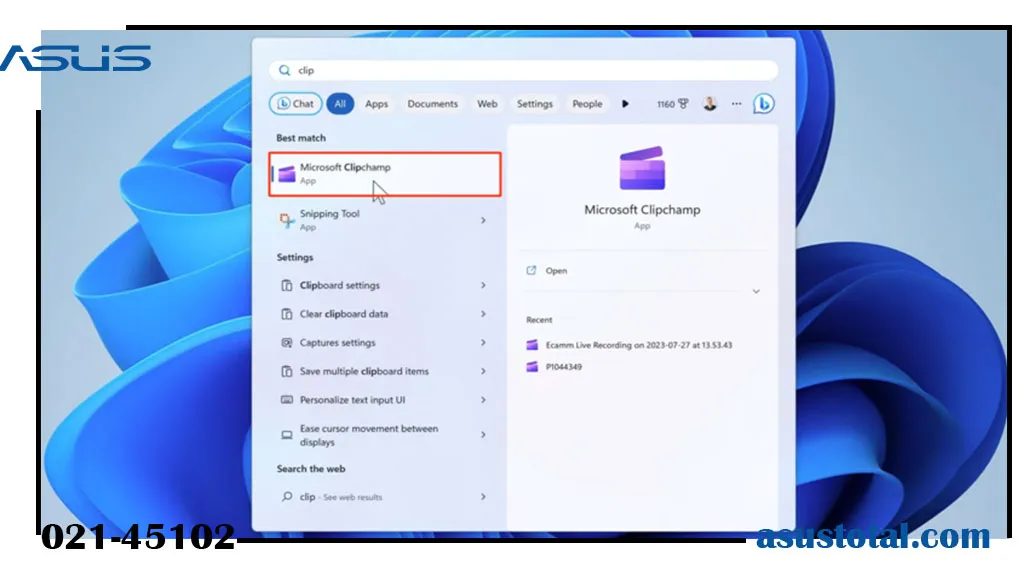Expand Save multiple clipboard items chevron

click(483, 371)
